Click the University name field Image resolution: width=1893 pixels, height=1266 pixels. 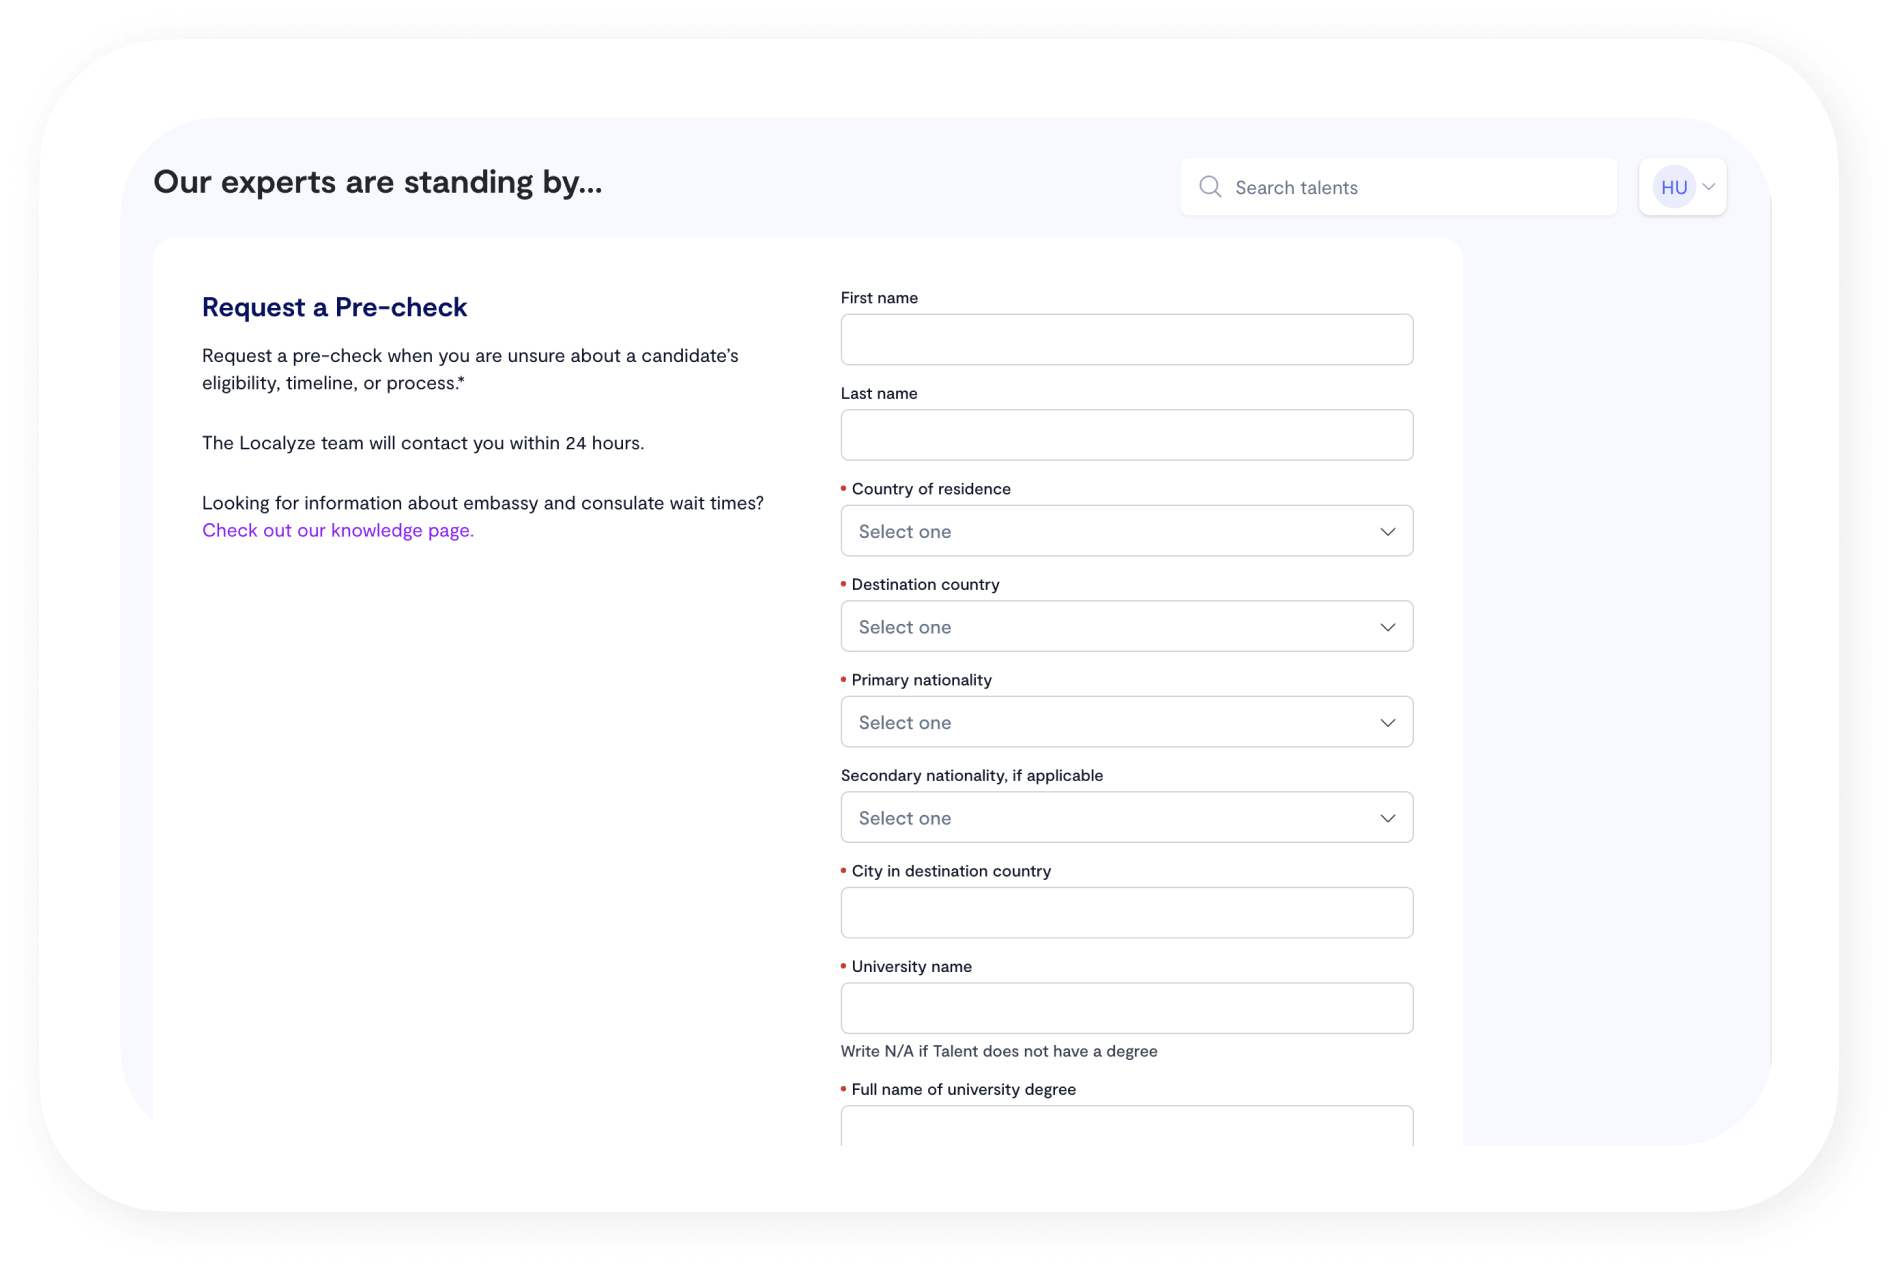pyautogui.click(x=1126, y=1008)
